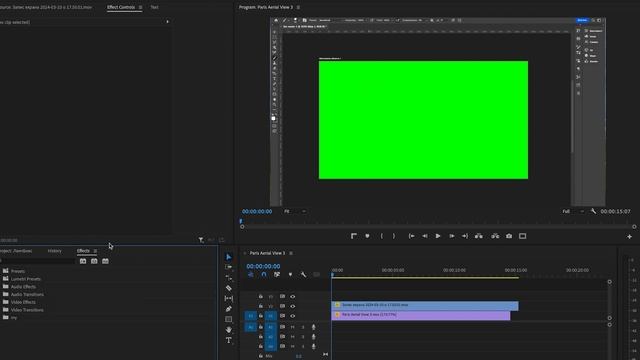Click Go to Out point button
The image size is (640, 360).
coord(465,236)
